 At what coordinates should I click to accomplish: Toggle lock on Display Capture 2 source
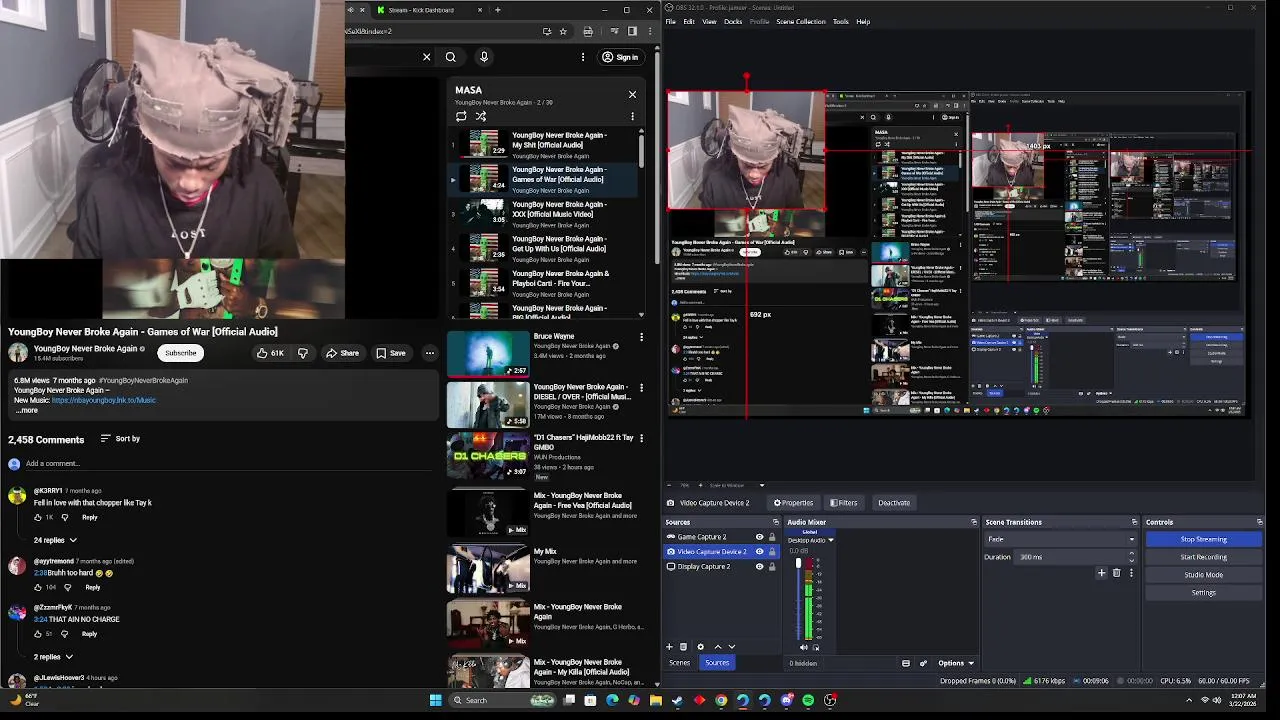[x=772, y=566]
